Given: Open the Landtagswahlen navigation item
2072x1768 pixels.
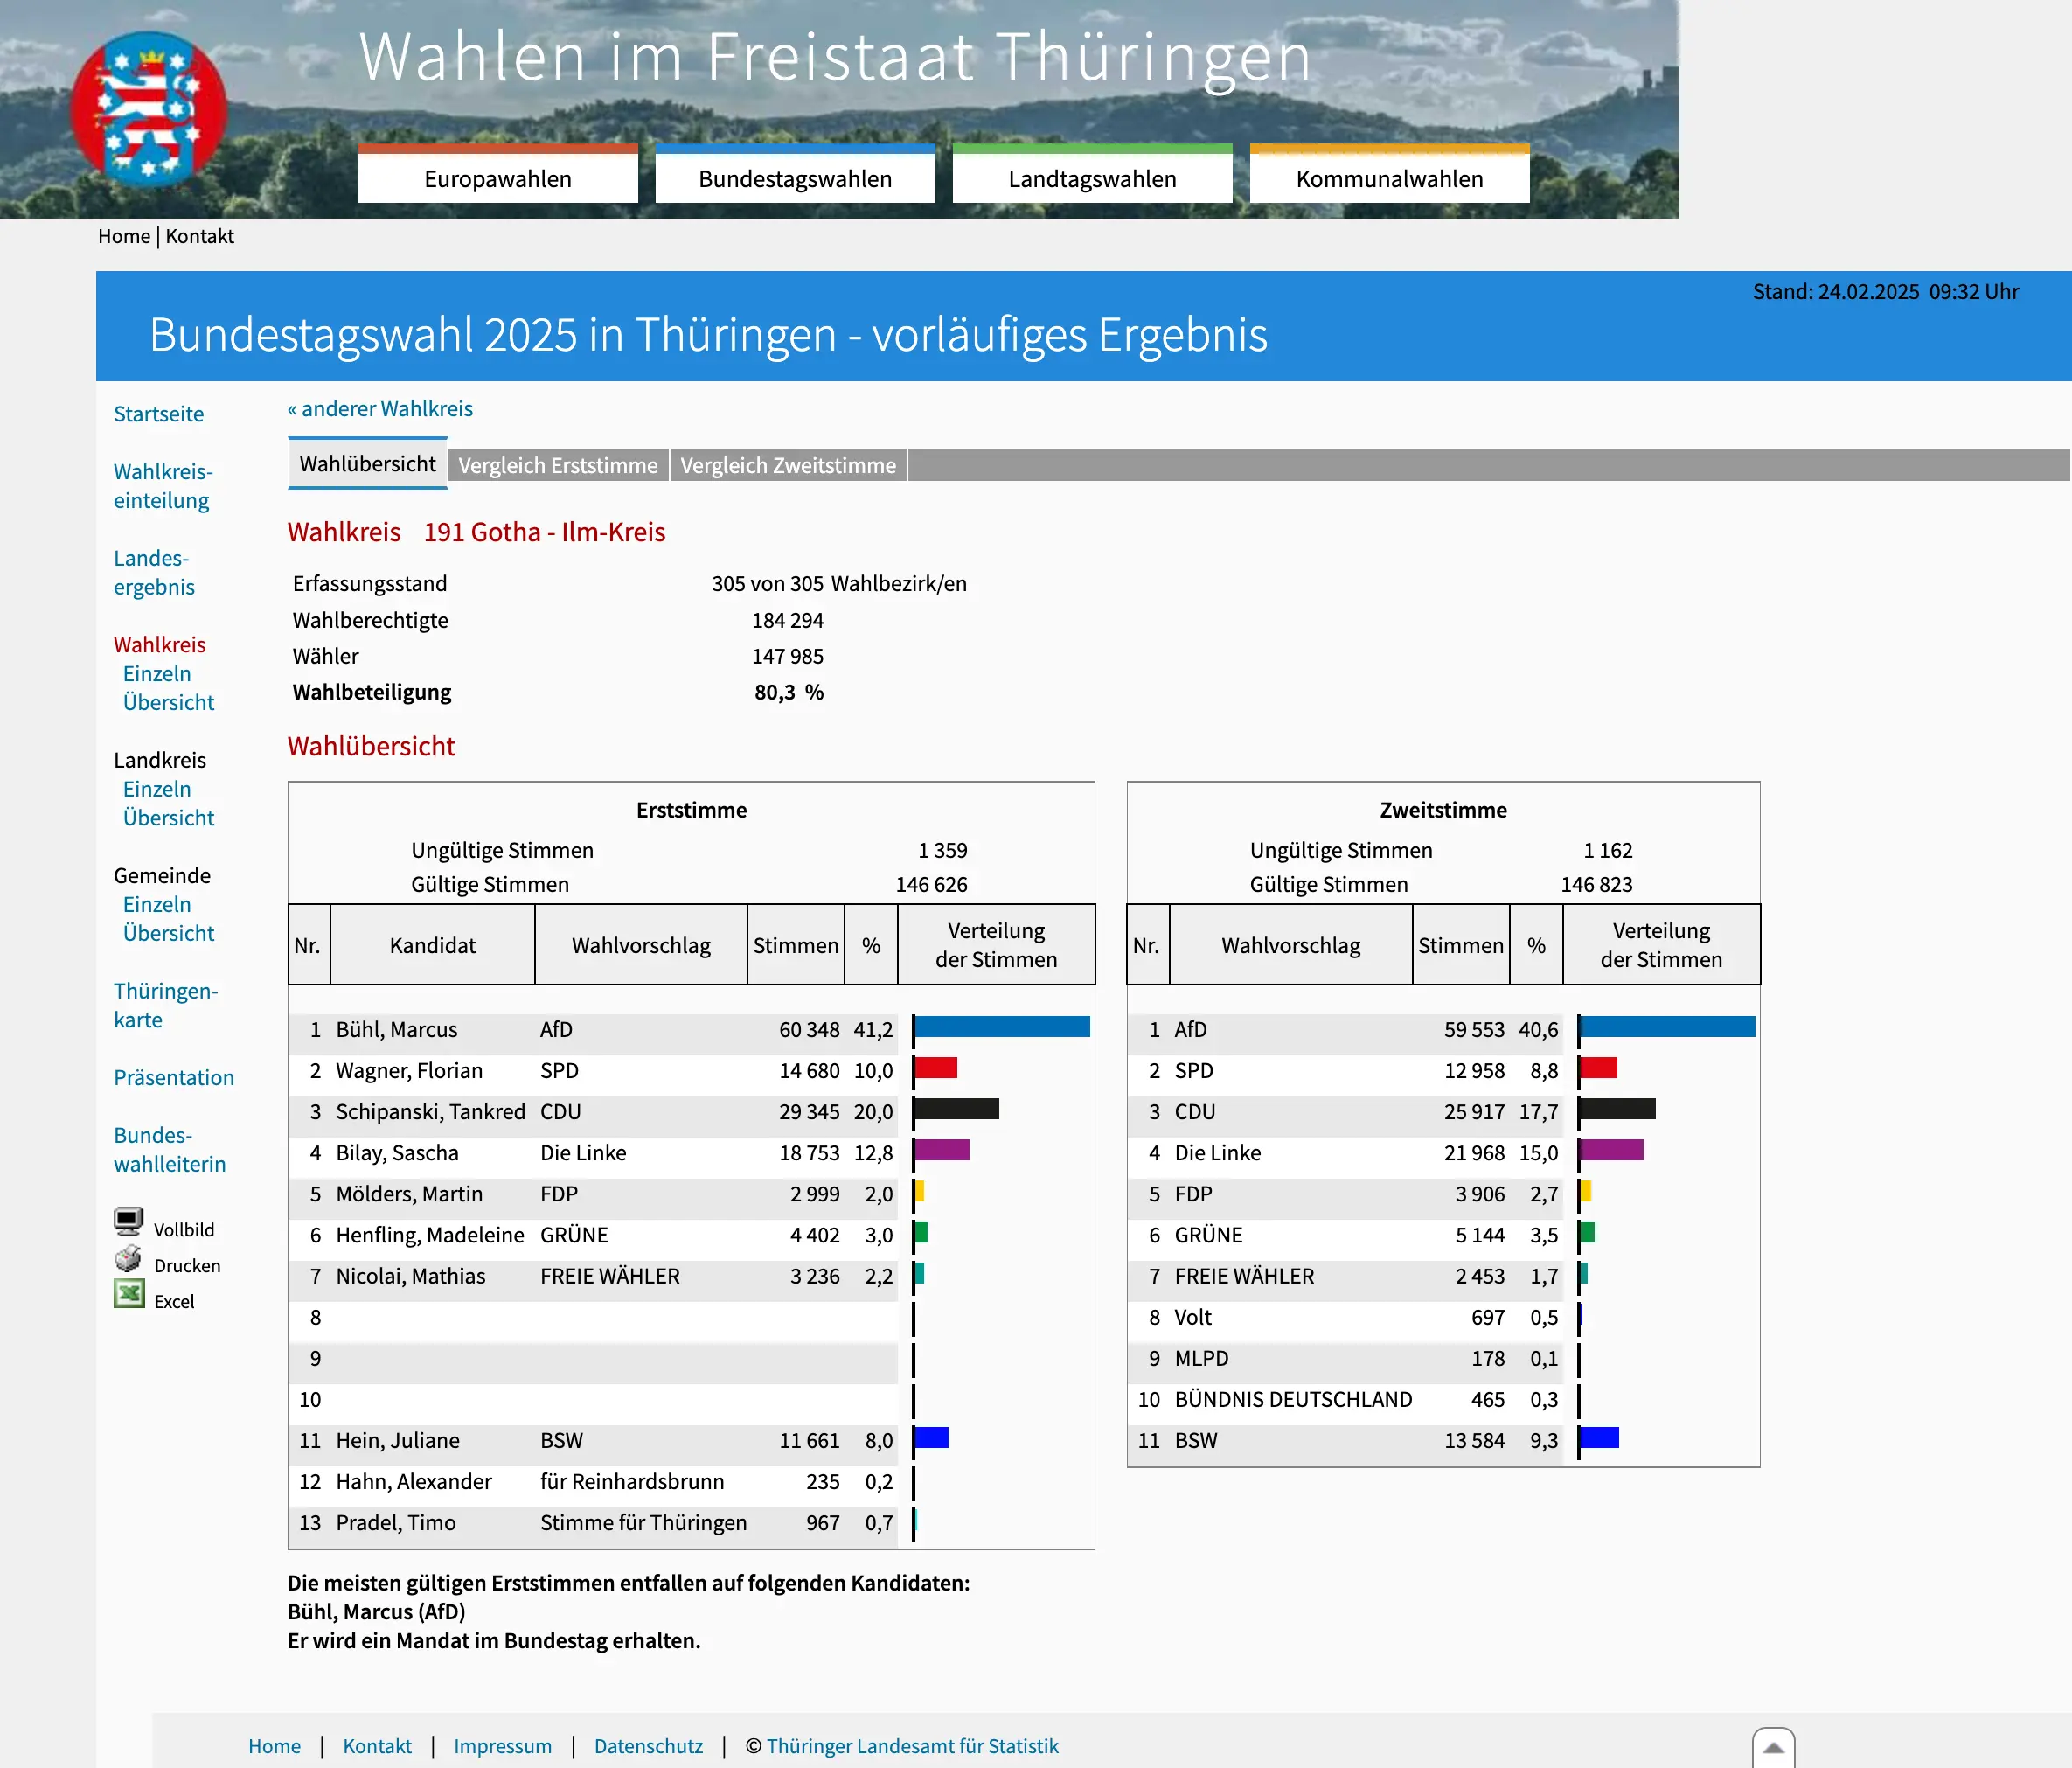Looking at the screenshot, I should (x=1092, y=177).
